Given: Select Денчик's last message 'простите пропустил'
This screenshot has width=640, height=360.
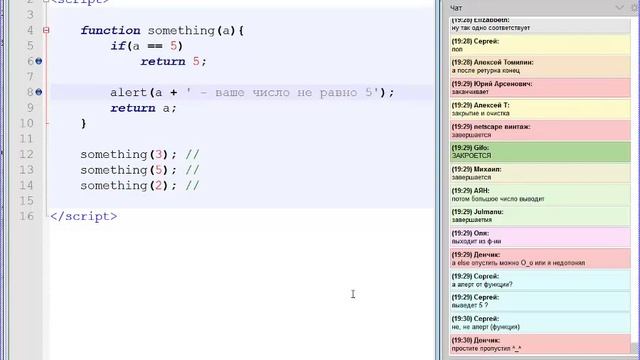Looking at the screenshot, I should coord(540,344).
